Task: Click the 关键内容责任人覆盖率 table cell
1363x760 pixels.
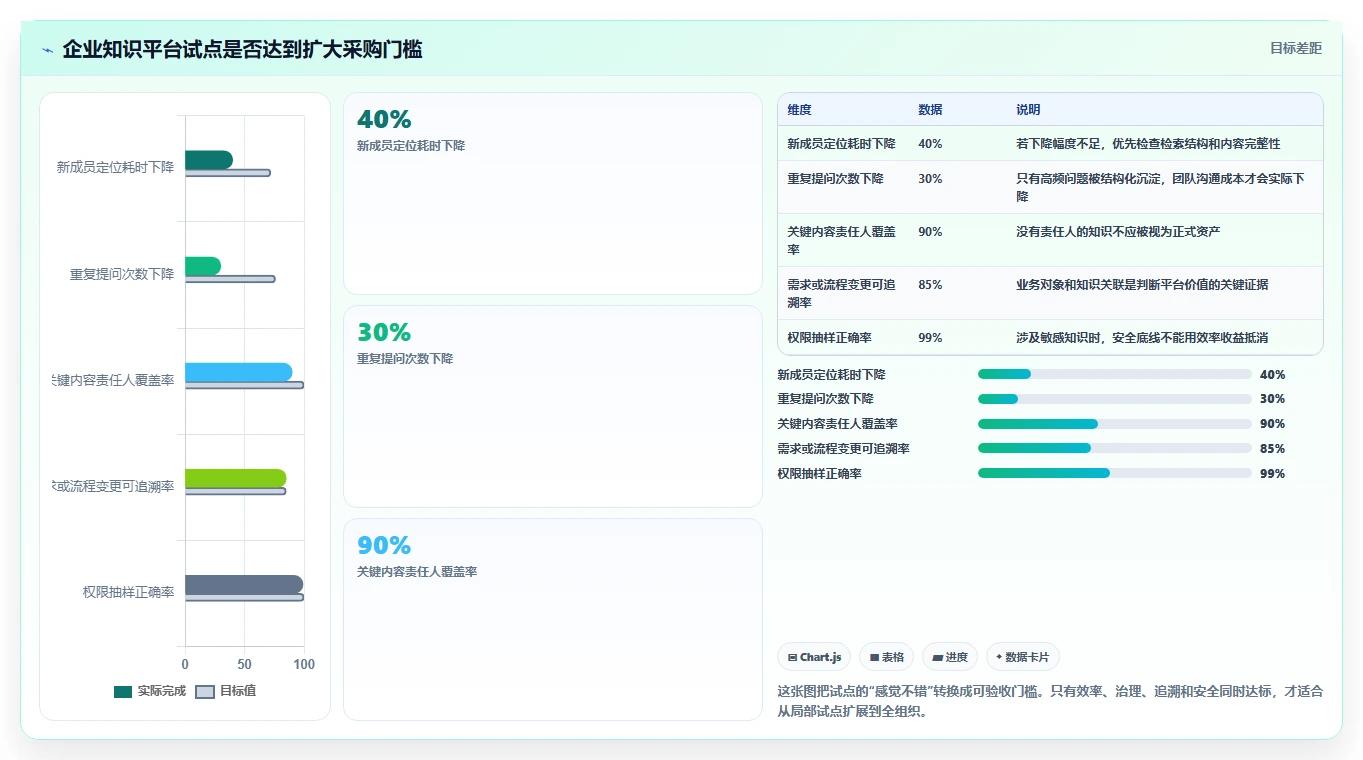Action: 841,240
